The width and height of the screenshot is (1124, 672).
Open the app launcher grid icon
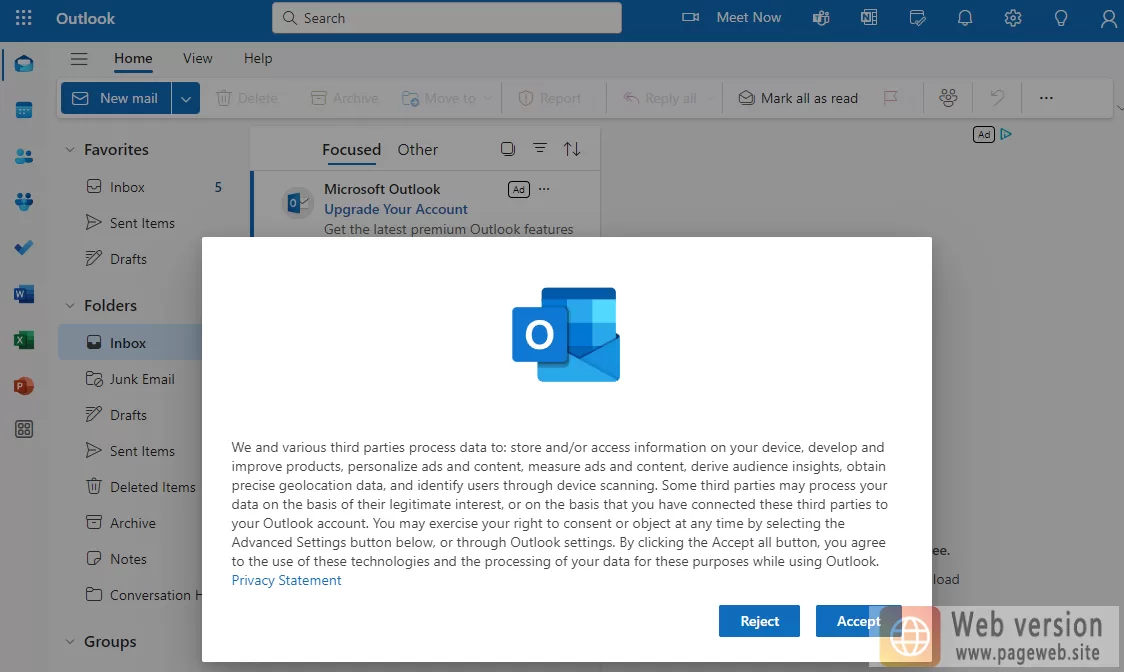24,18
